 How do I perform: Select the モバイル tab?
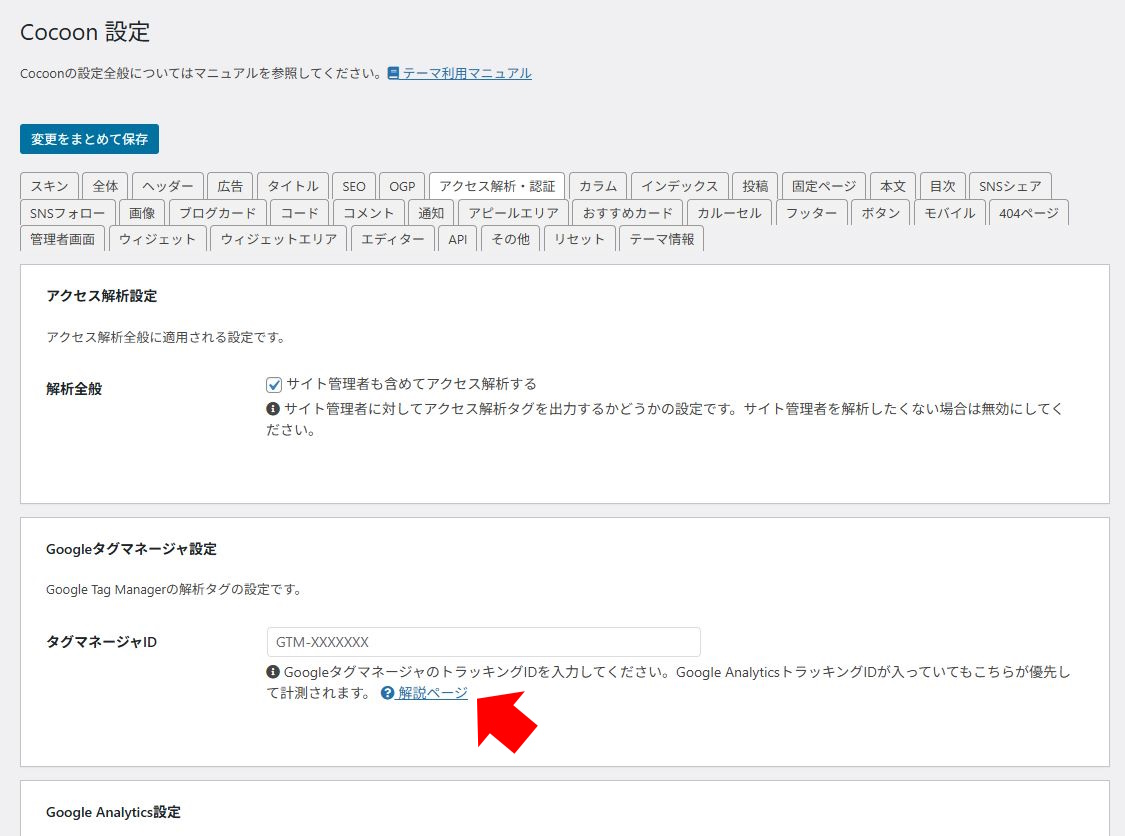[949, 213]
